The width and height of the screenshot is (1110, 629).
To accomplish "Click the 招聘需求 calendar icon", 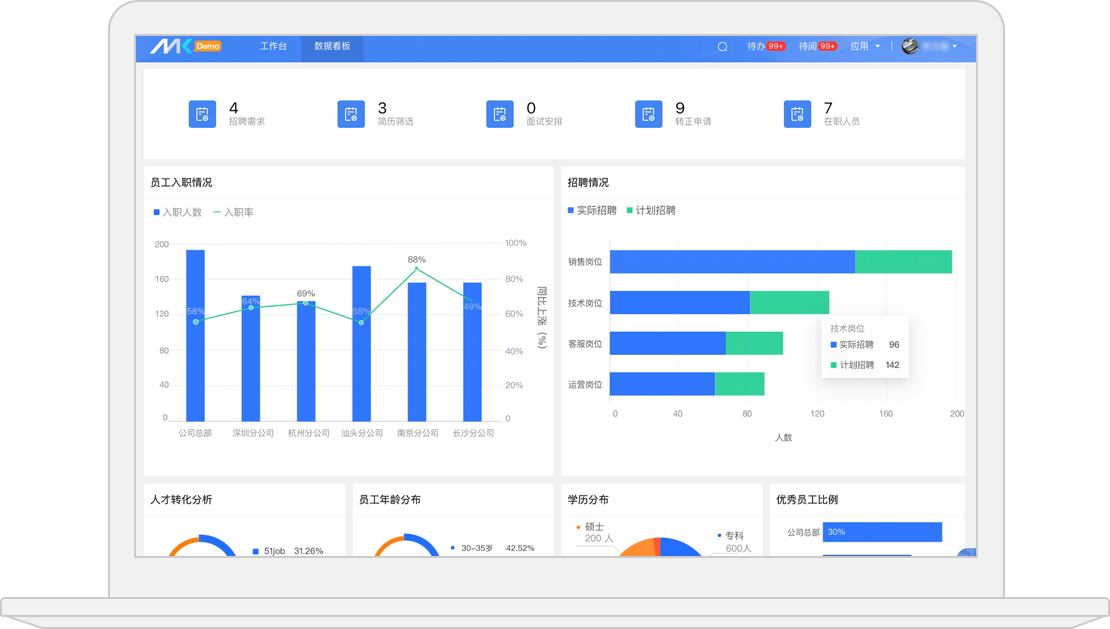I will point(202,114).
